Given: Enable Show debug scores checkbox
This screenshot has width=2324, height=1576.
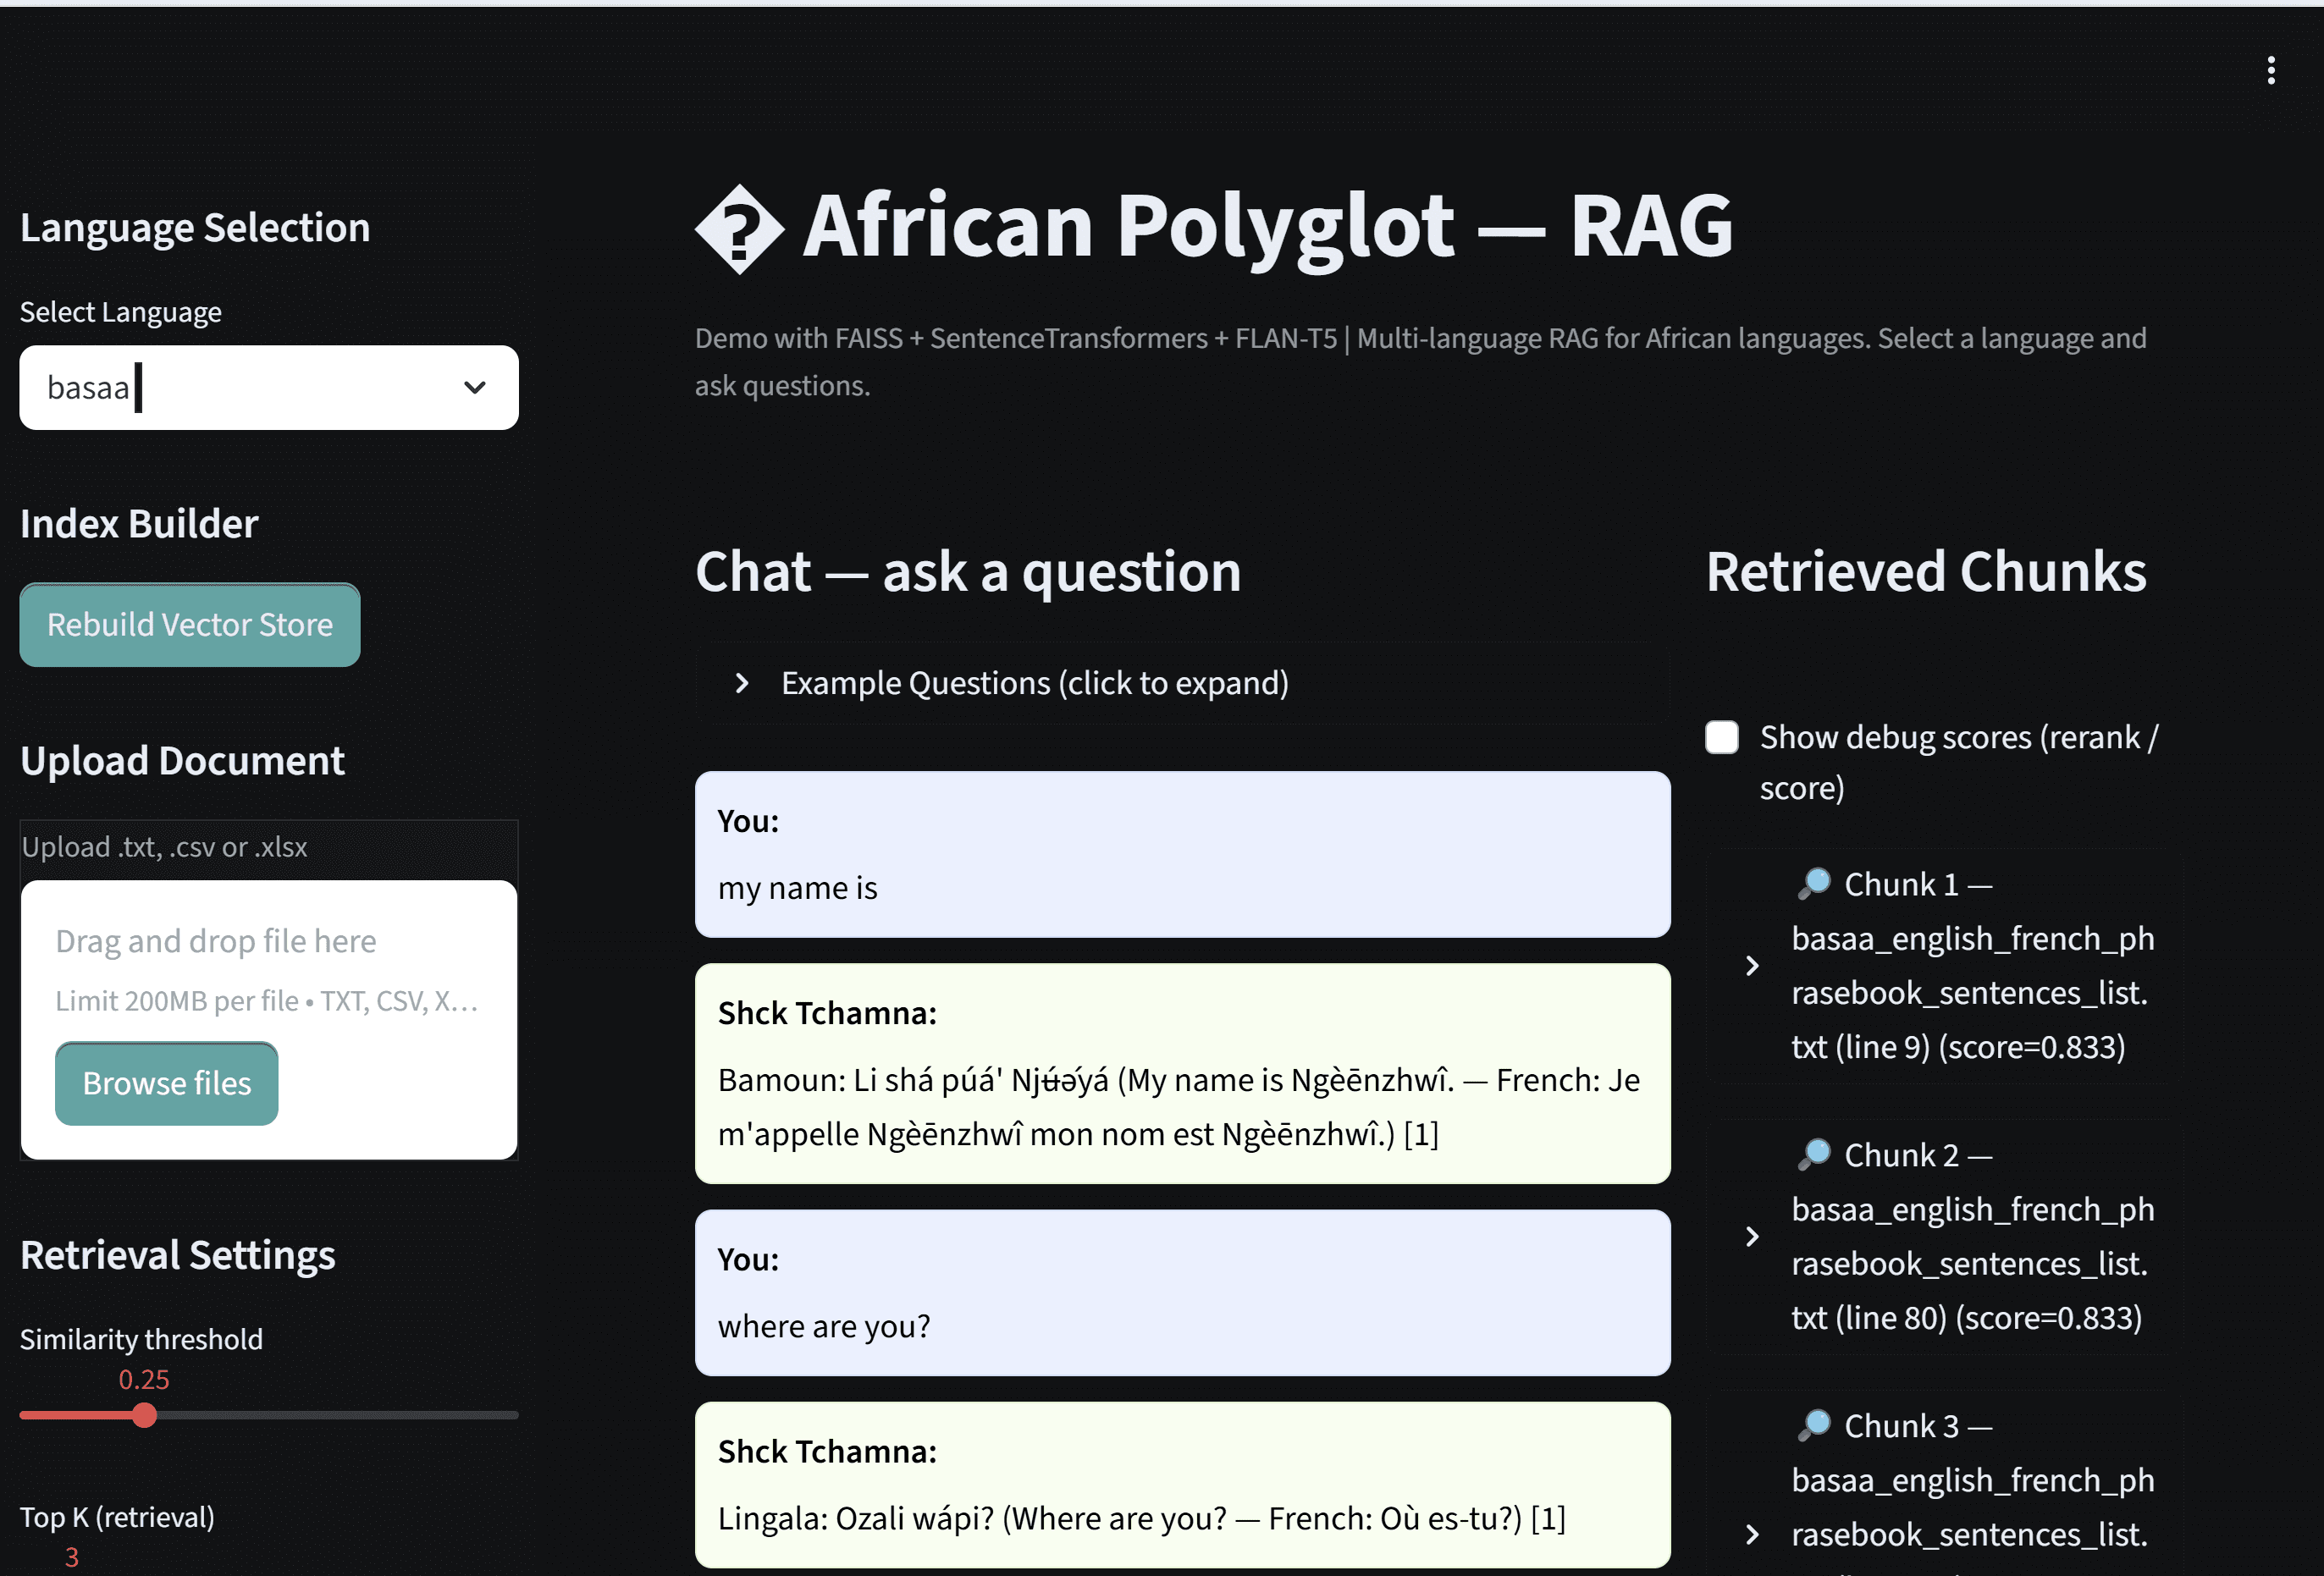Looking at the screenshot, I should 1721,737.
